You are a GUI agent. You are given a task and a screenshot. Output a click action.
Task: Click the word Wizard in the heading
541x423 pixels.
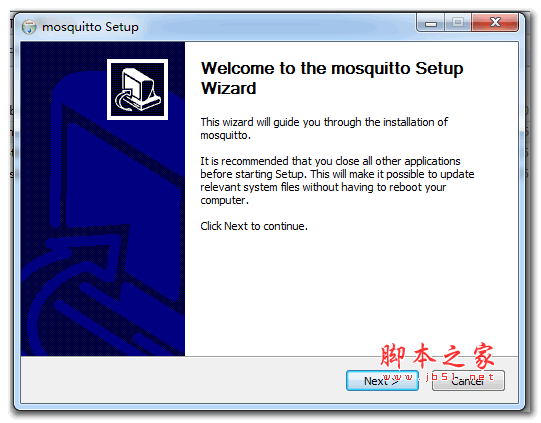click(x=228, y=88)
